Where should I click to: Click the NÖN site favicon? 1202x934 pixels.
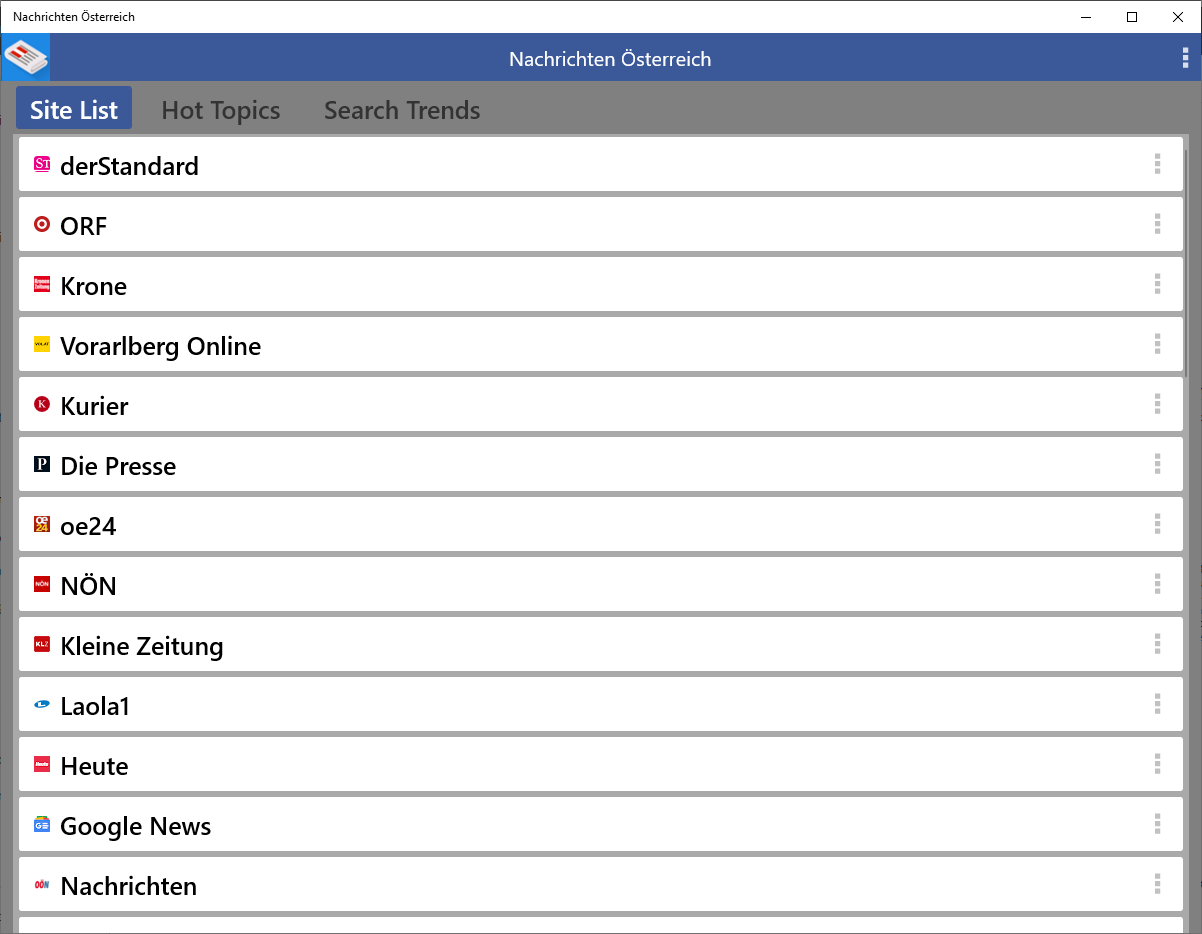click(x=42, y=584)
